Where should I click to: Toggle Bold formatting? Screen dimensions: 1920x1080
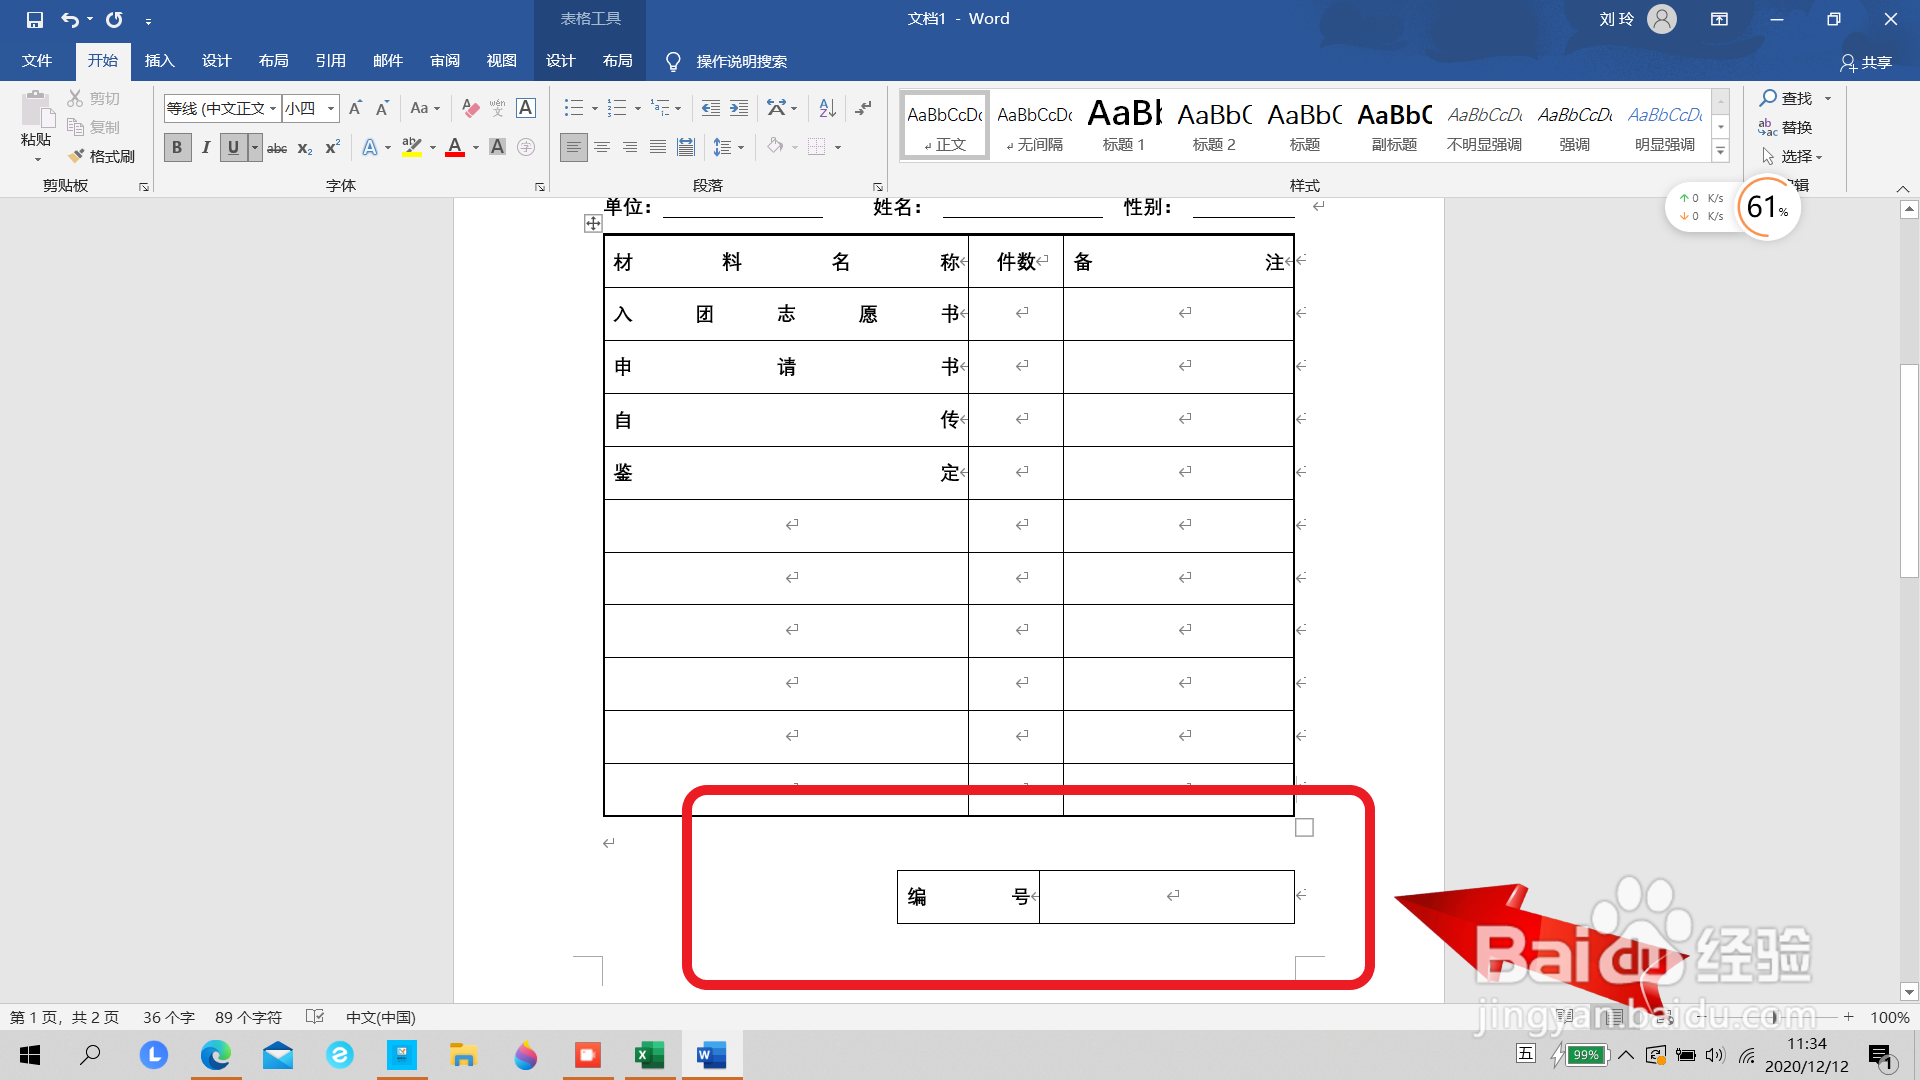coord(177,148)
